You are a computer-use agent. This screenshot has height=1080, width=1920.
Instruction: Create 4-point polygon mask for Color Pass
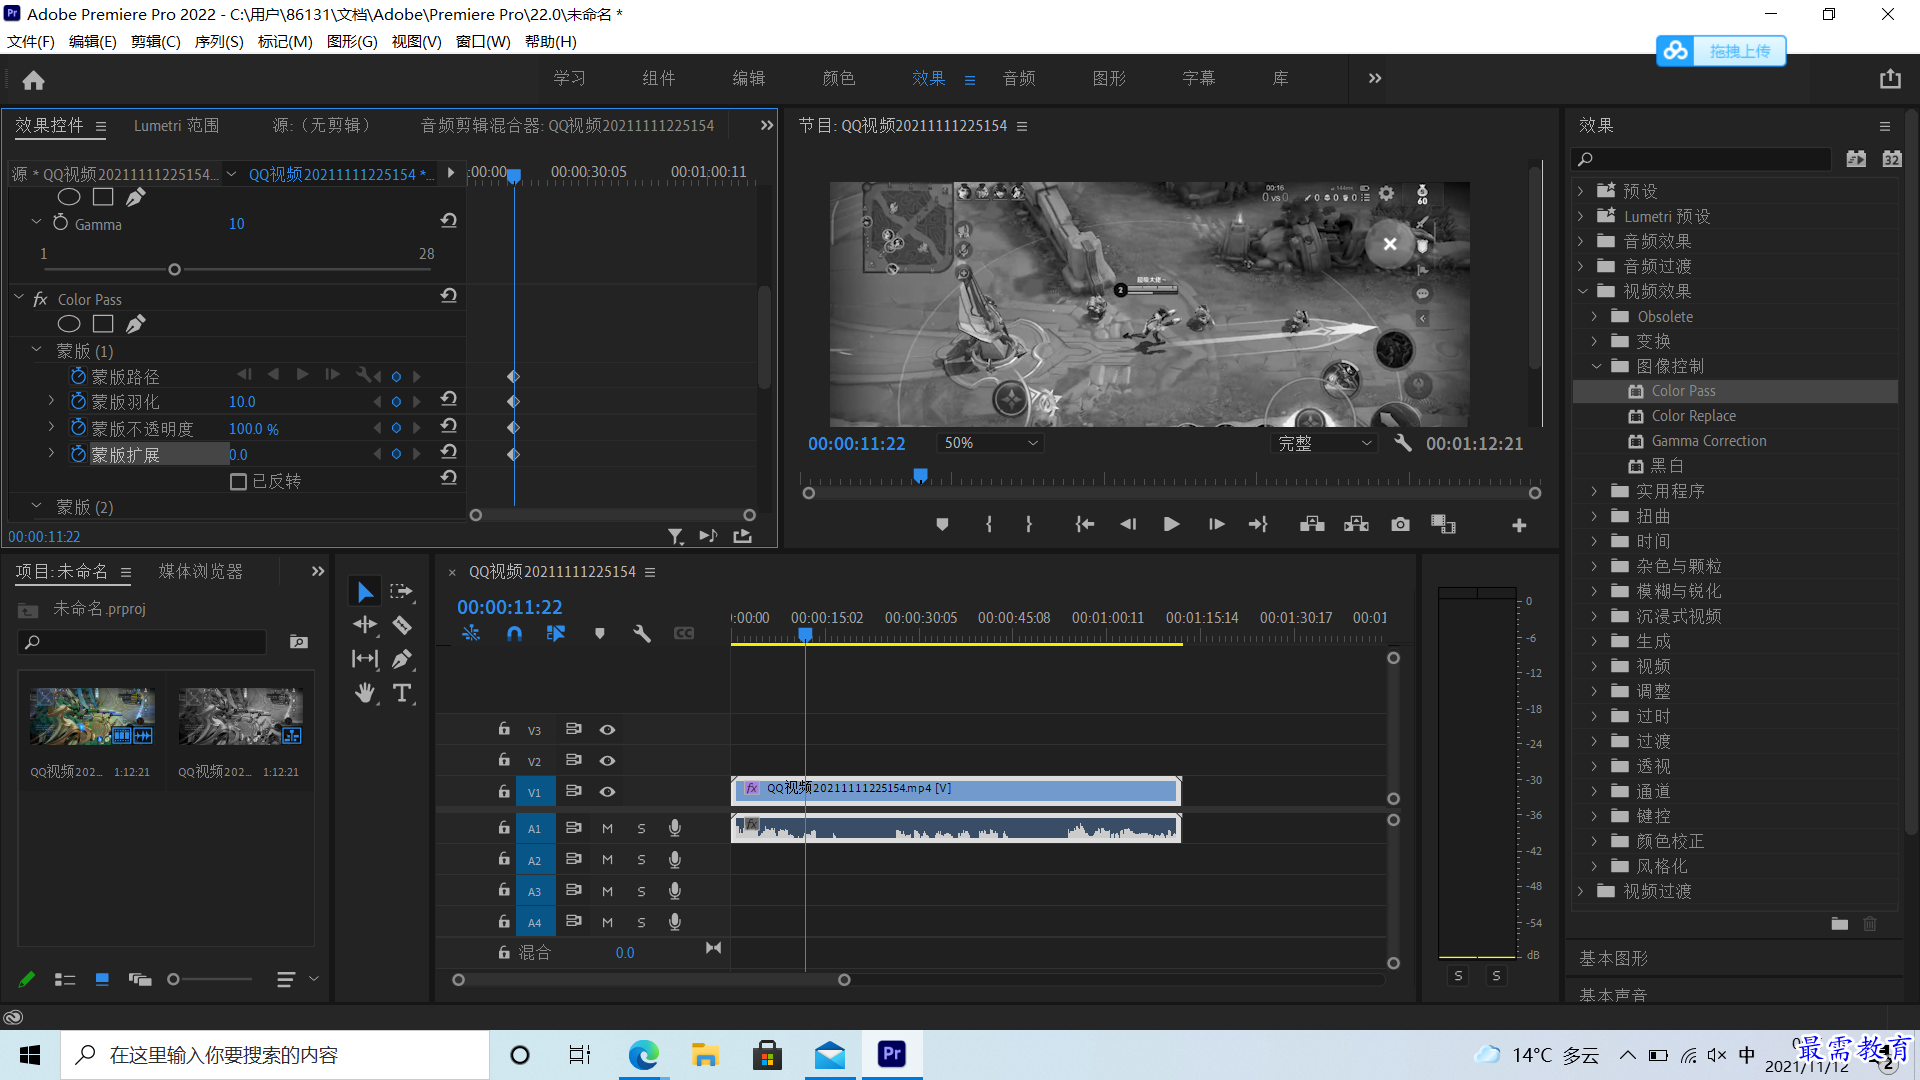click(x=103, y=323)
